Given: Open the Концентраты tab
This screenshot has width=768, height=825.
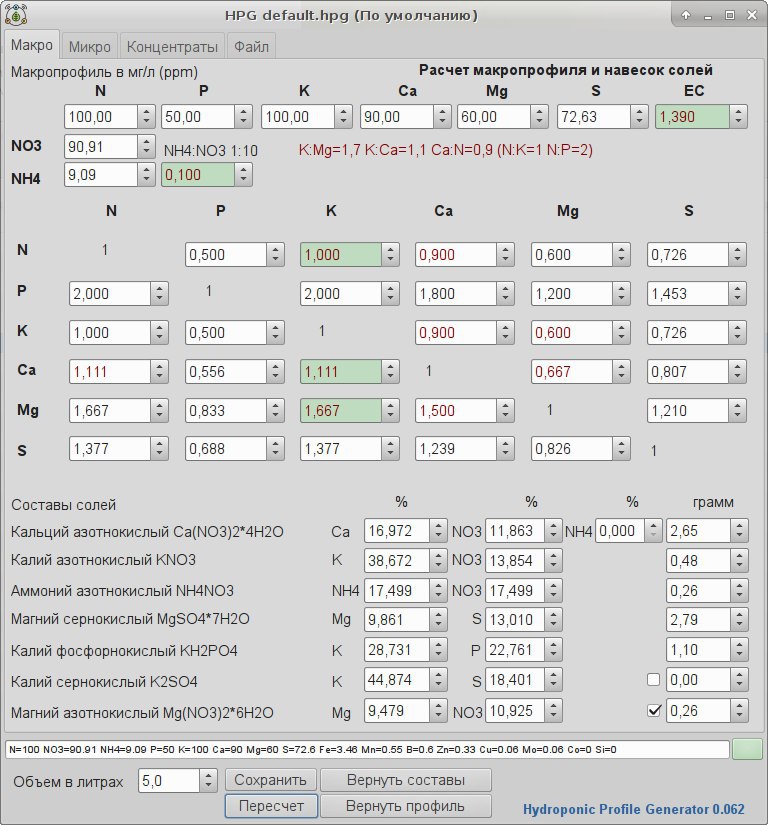Looking at the screenshot, I should [172, 47].
